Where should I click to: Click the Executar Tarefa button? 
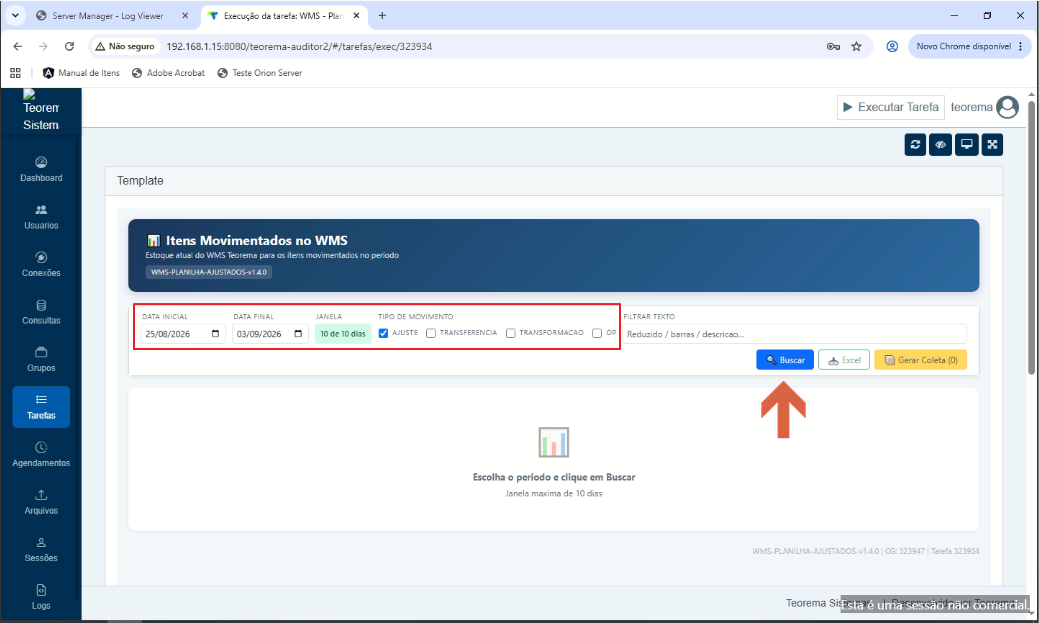click(x=891, y=107)
